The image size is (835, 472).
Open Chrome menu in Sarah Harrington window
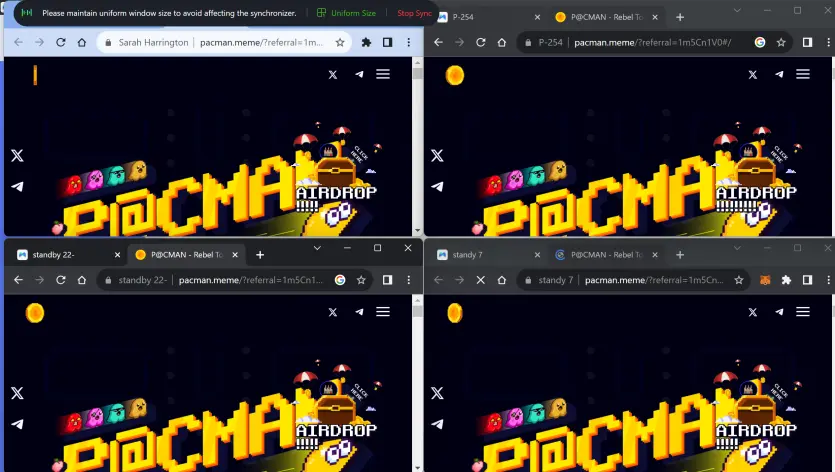pyautogui.click(x=408, y=42)
